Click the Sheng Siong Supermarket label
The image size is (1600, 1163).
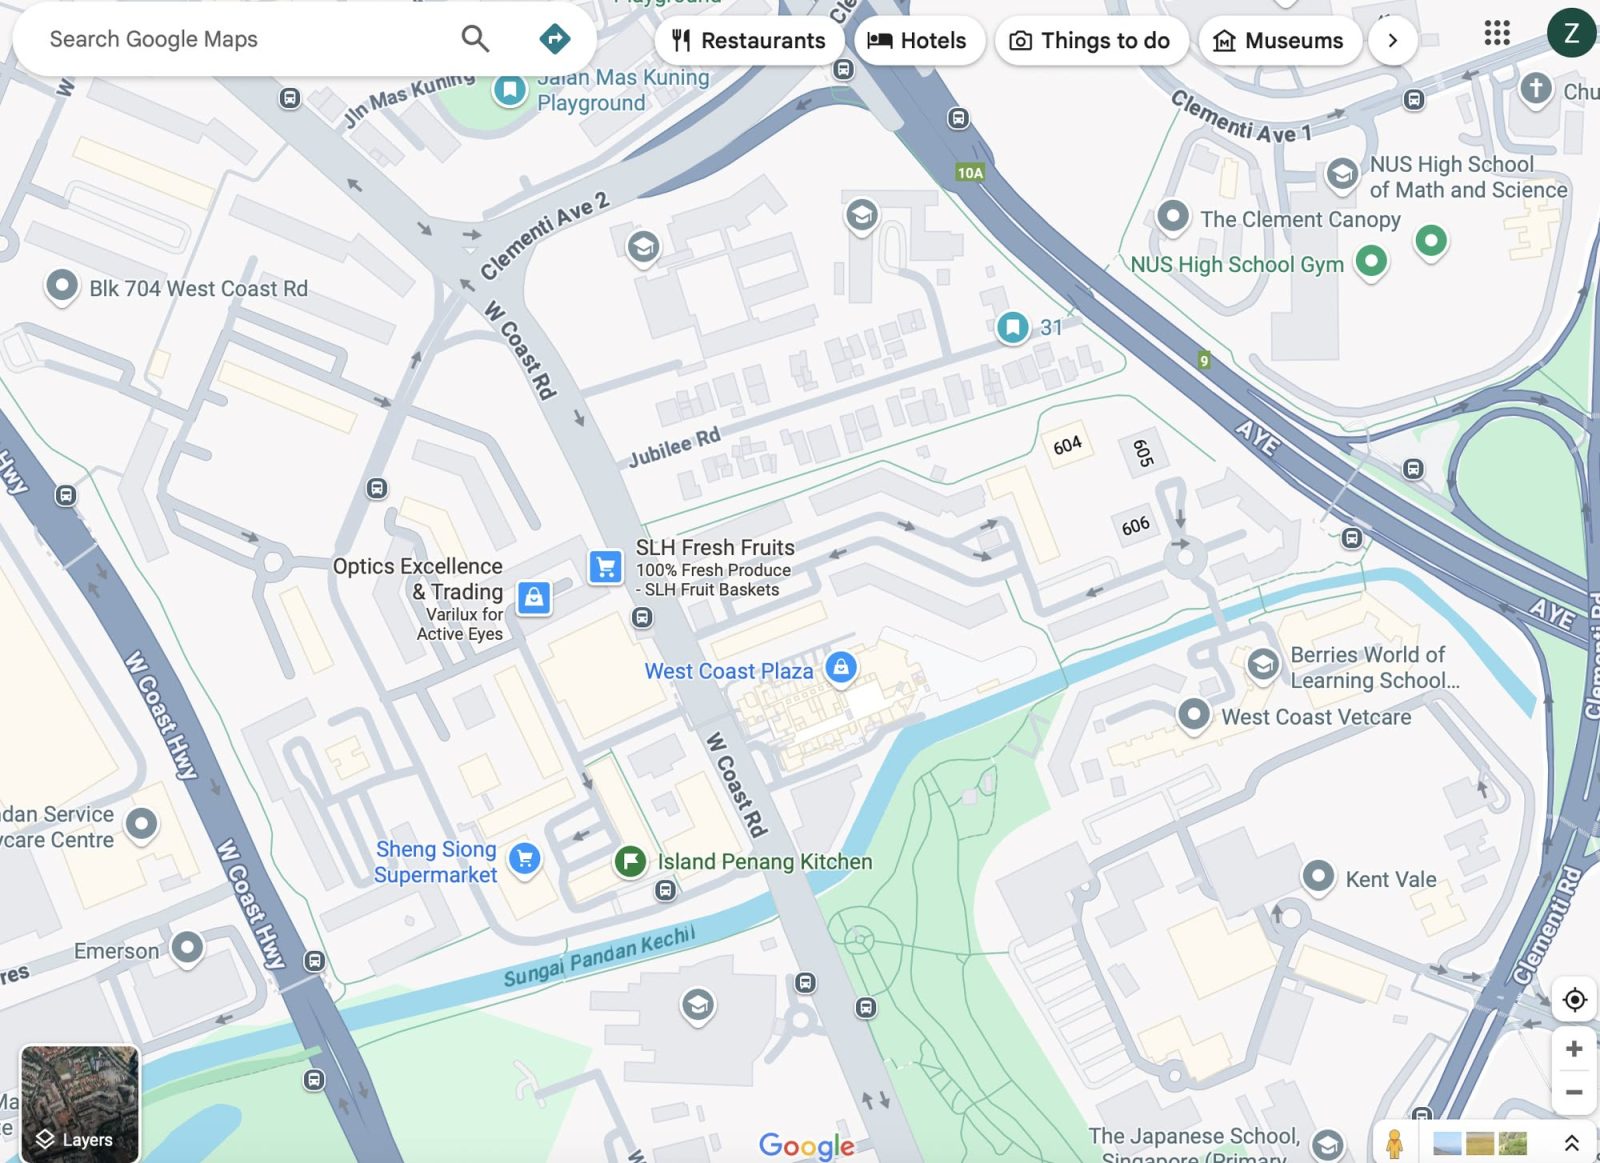point(436,861)
